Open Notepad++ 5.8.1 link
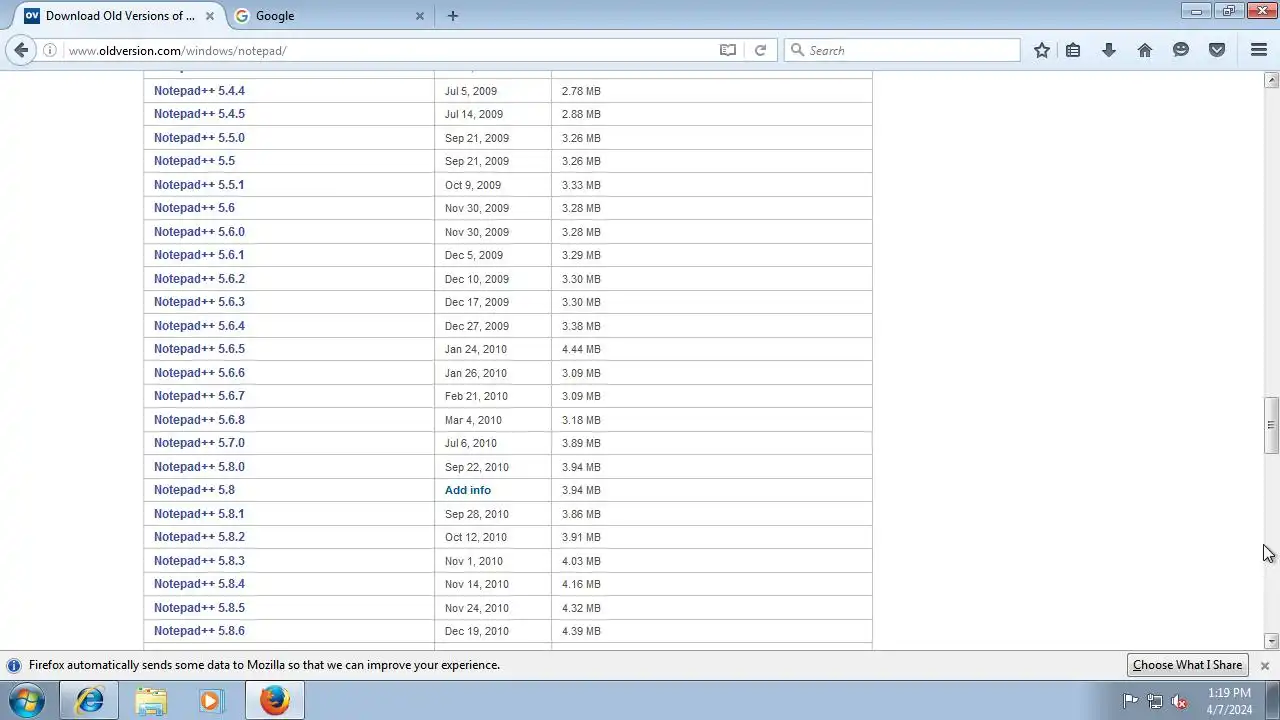This screenshot has height=720, width=1280. pos(199,514)
